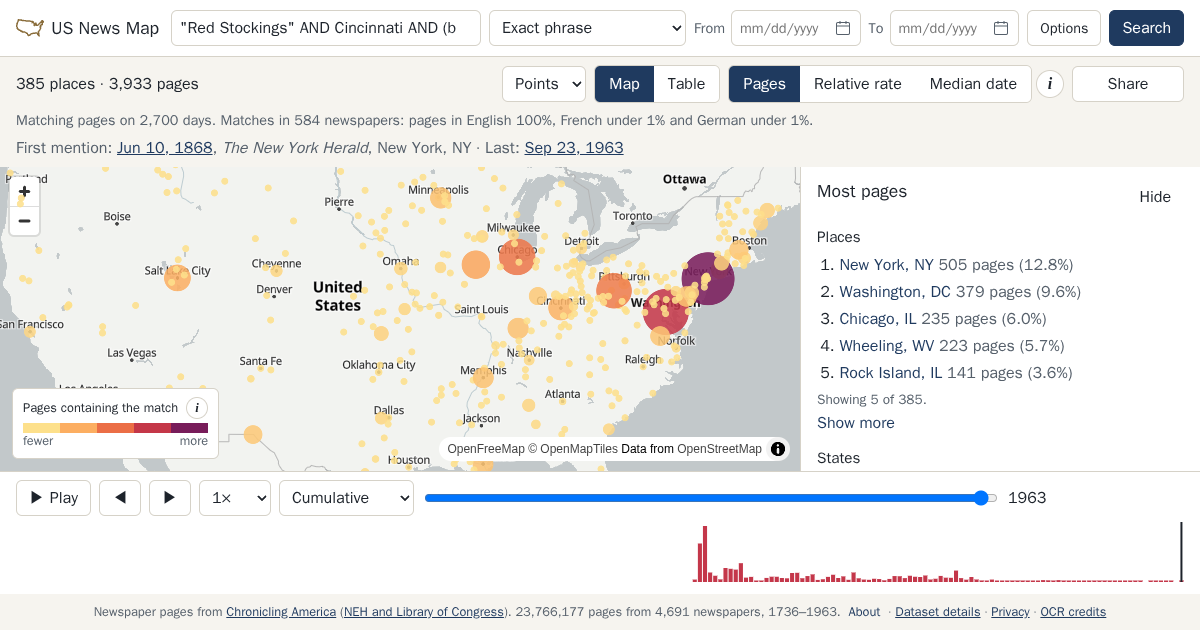Open the OpenFreeMap attribution link
Screen dimensions: 1200x630
click(x=486, y=449)
